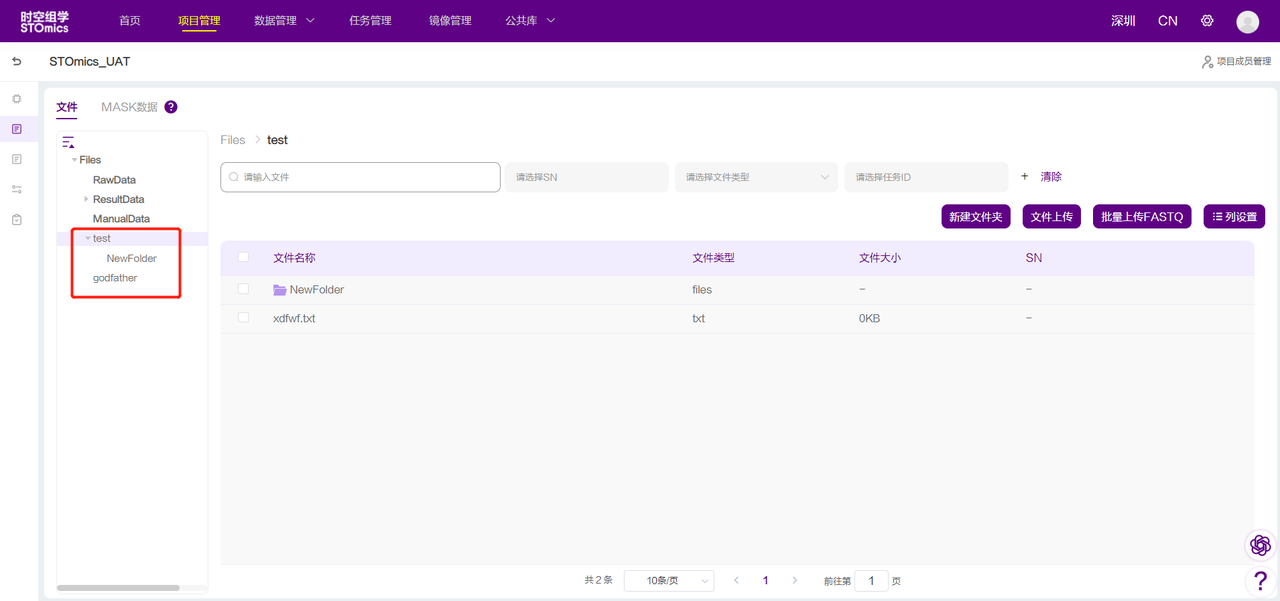Click the plus icon to add a filter
The width and height of the screenshot is (1280, 601).
[1024, 177]
